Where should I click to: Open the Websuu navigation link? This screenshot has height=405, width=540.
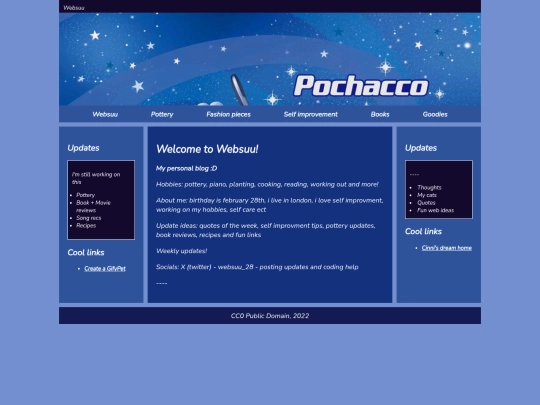click(x=105, y=114)
